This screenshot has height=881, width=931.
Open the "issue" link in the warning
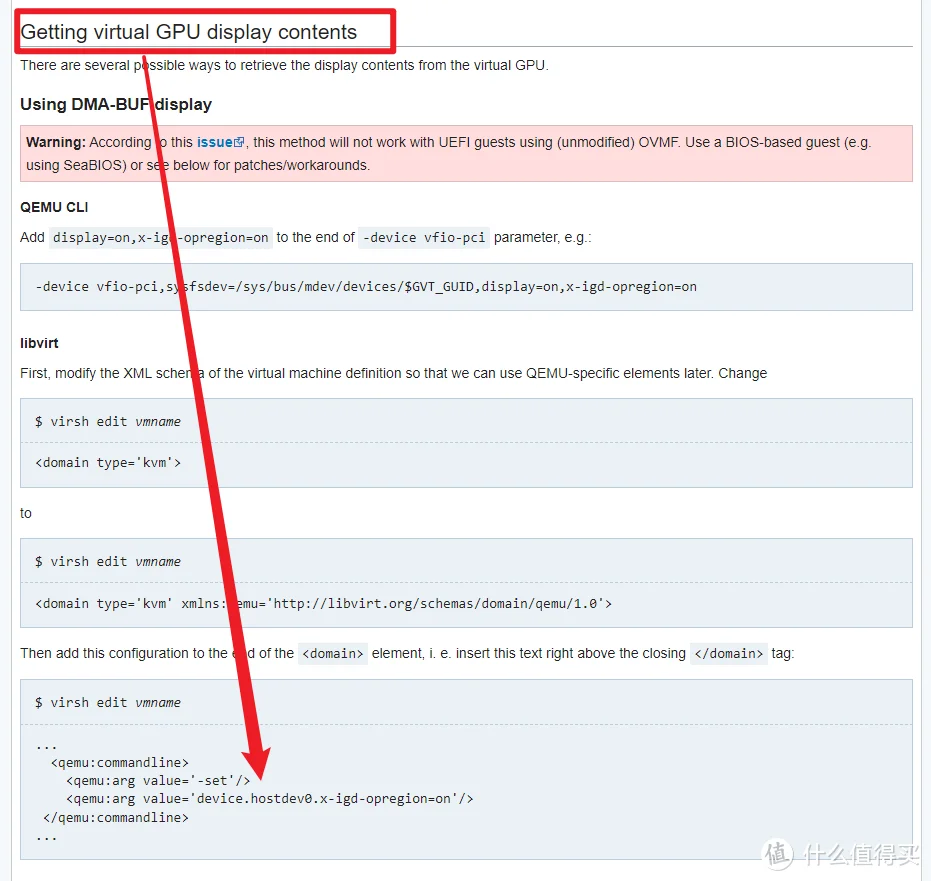click(x=214, y=142)
